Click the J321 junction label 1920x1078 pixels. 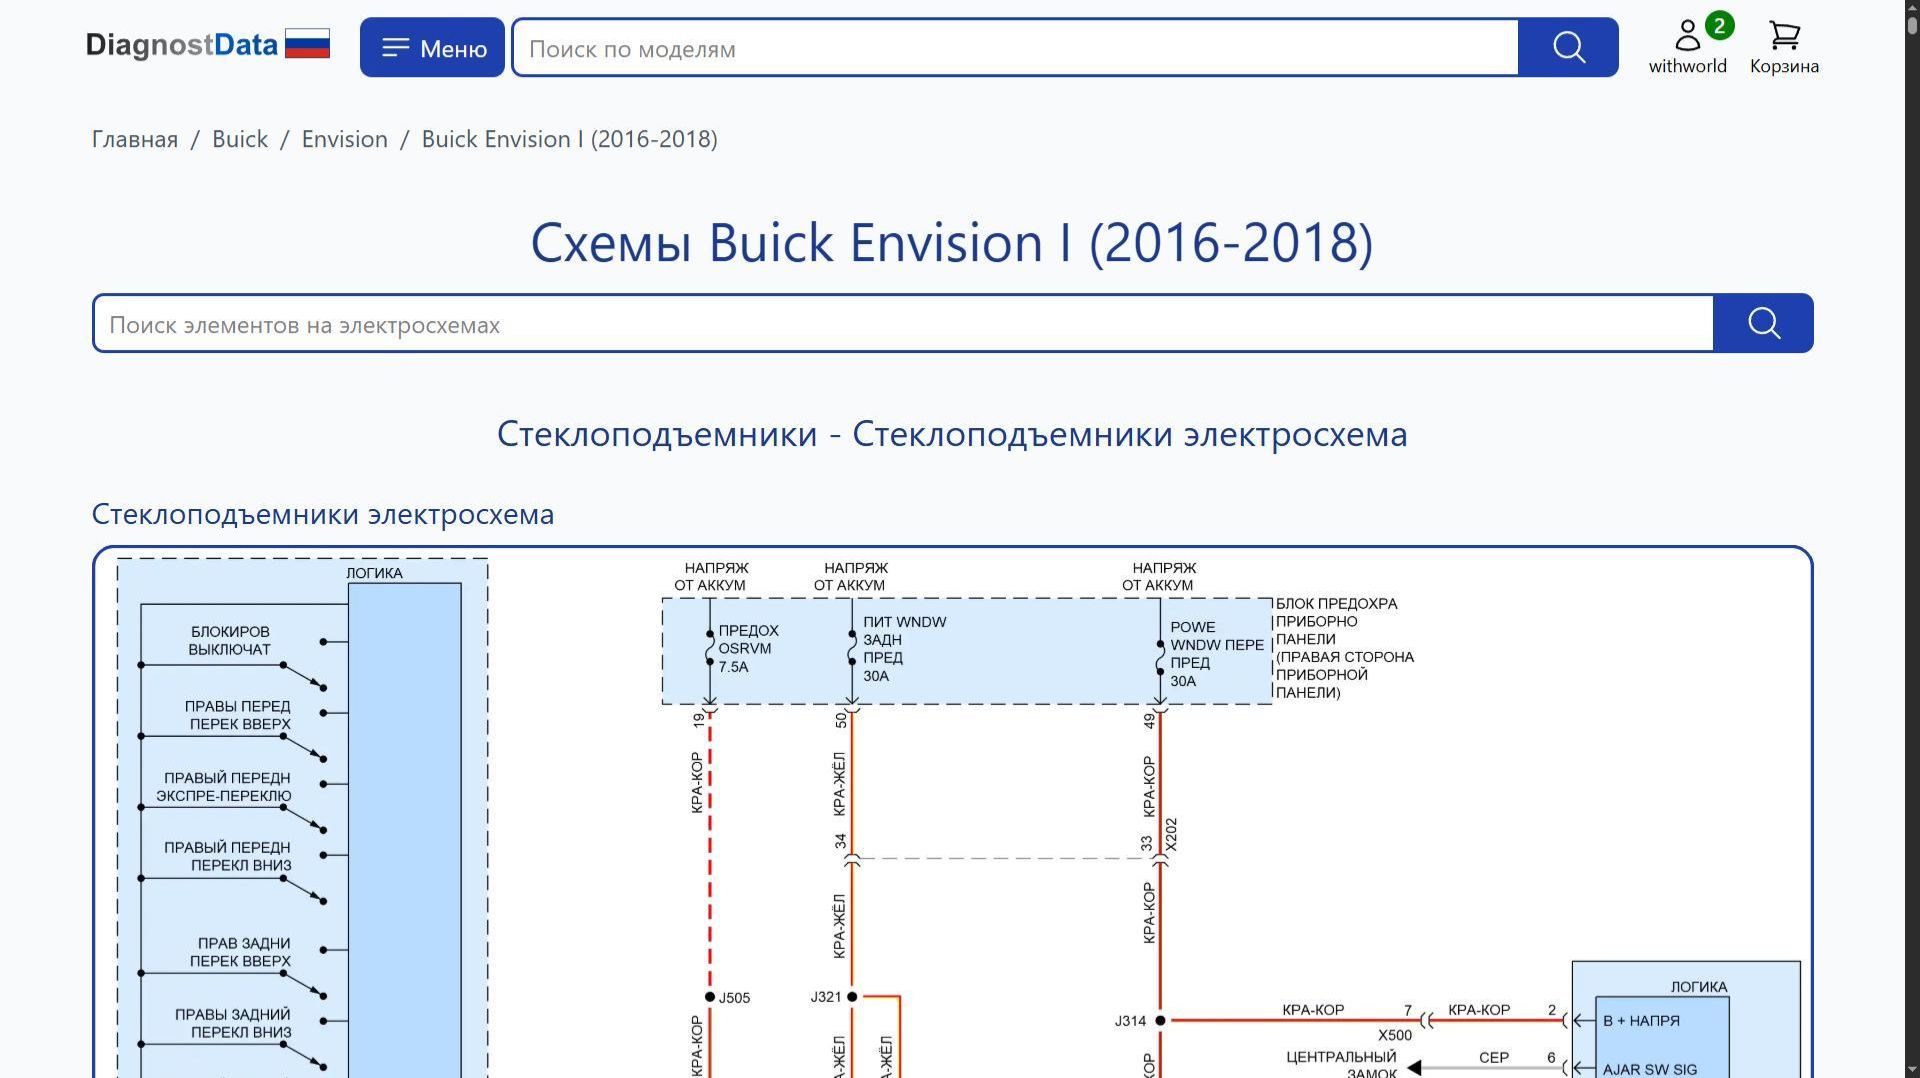coord(826,997)
